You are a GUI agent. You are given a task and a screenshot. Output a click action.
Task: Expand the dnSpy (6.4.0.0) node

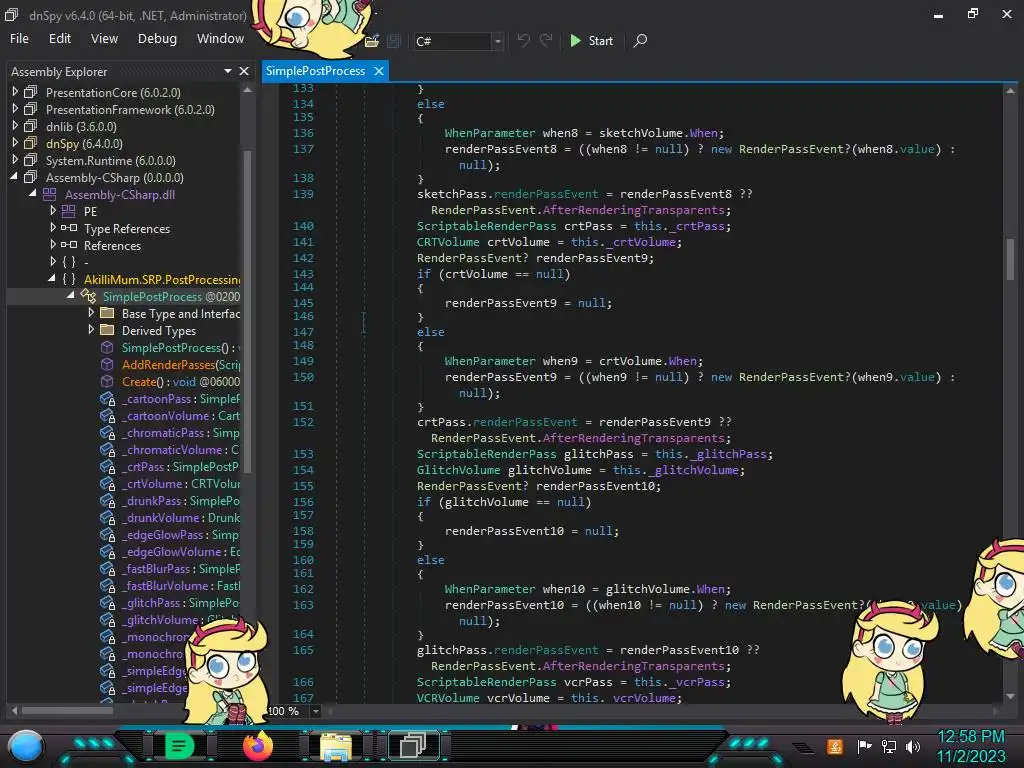(x=15, y=143)
